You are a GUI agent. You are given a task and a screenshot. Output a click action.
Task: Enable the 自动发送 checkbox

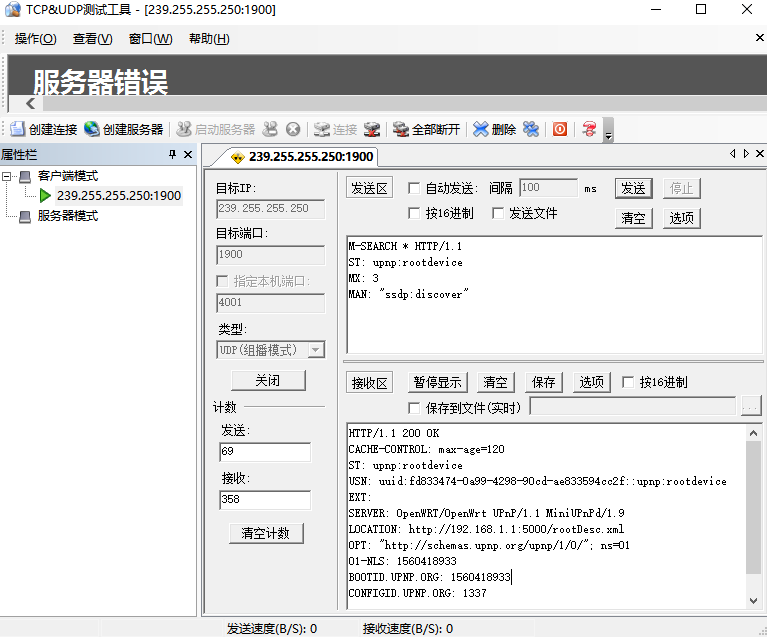[414, 188]
